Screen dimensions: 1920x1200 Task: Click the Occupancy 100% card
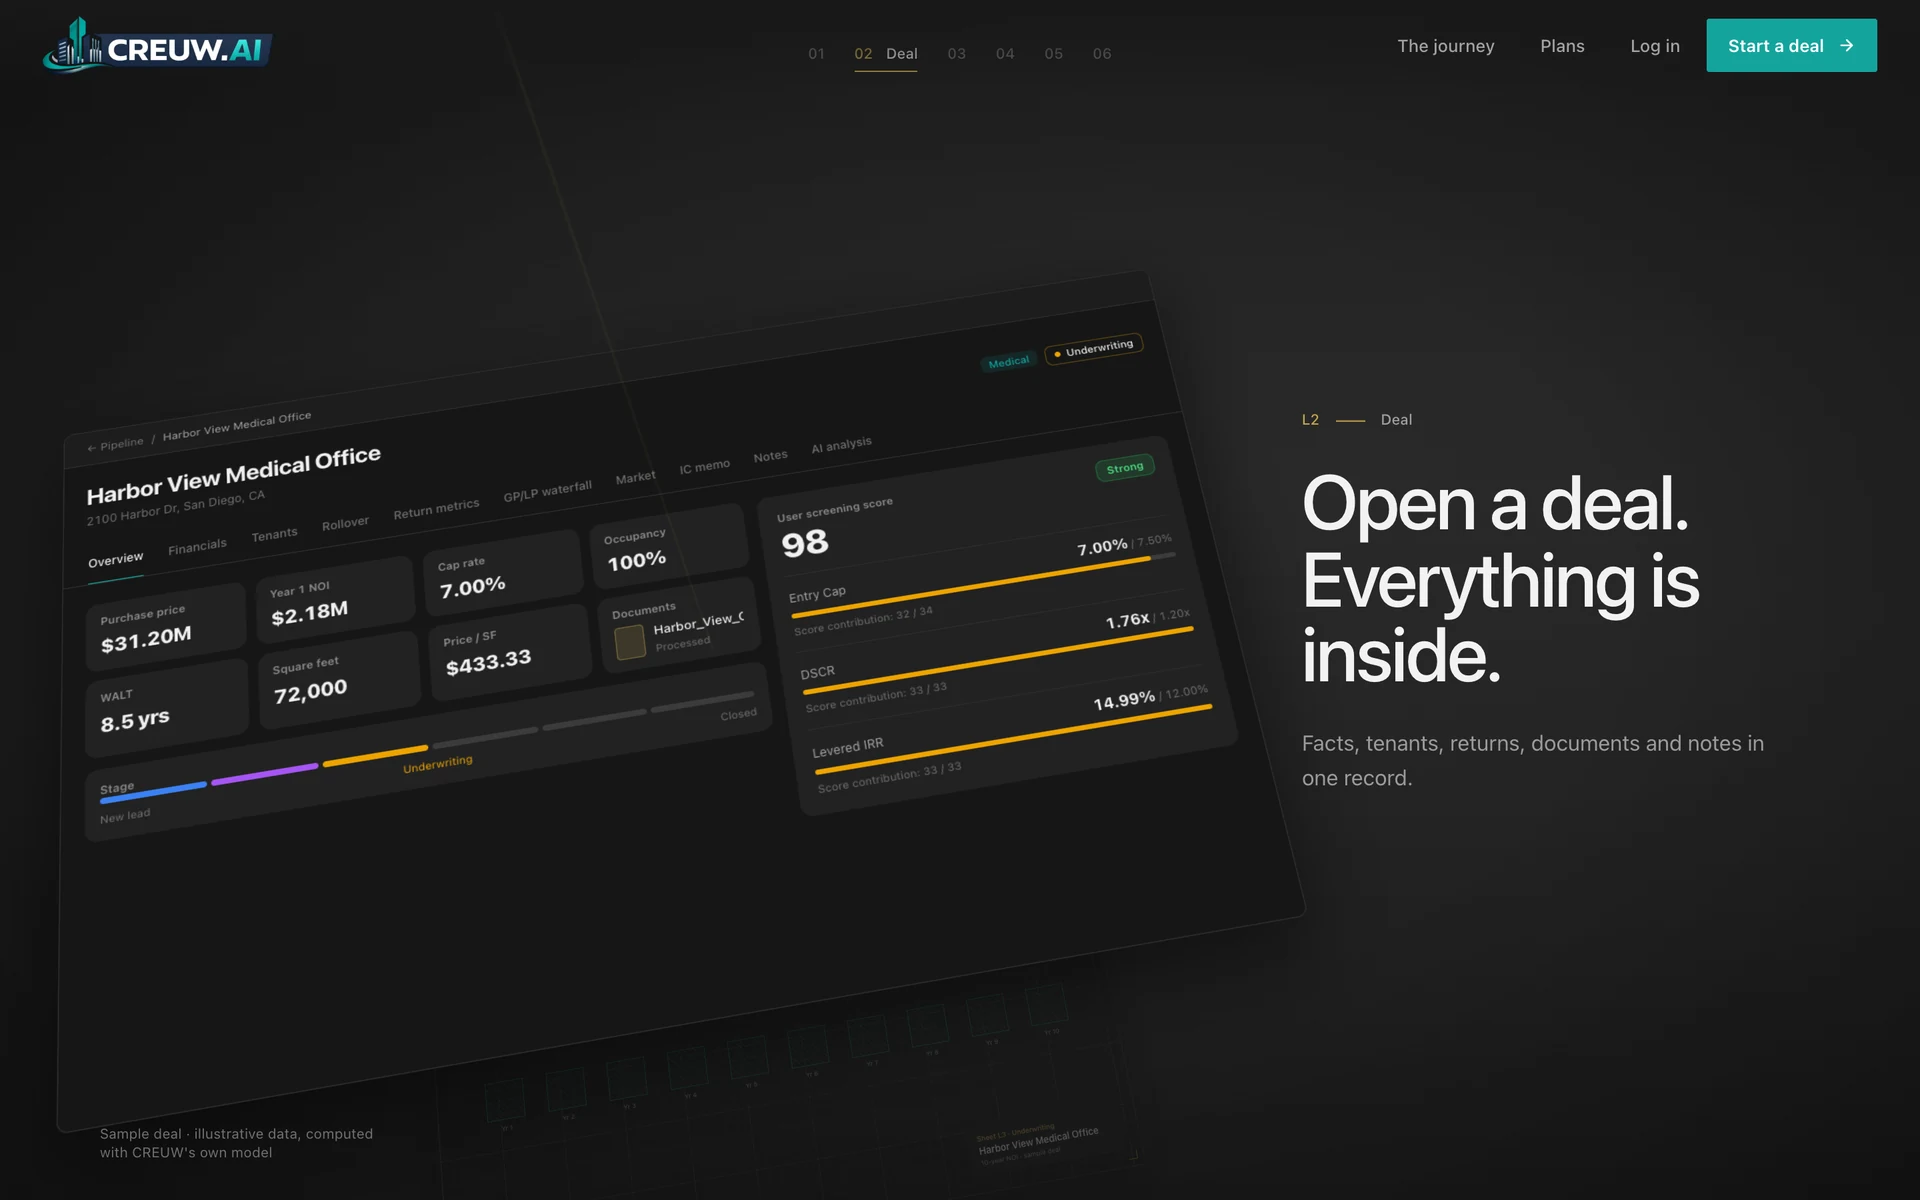tap(669, 546)
